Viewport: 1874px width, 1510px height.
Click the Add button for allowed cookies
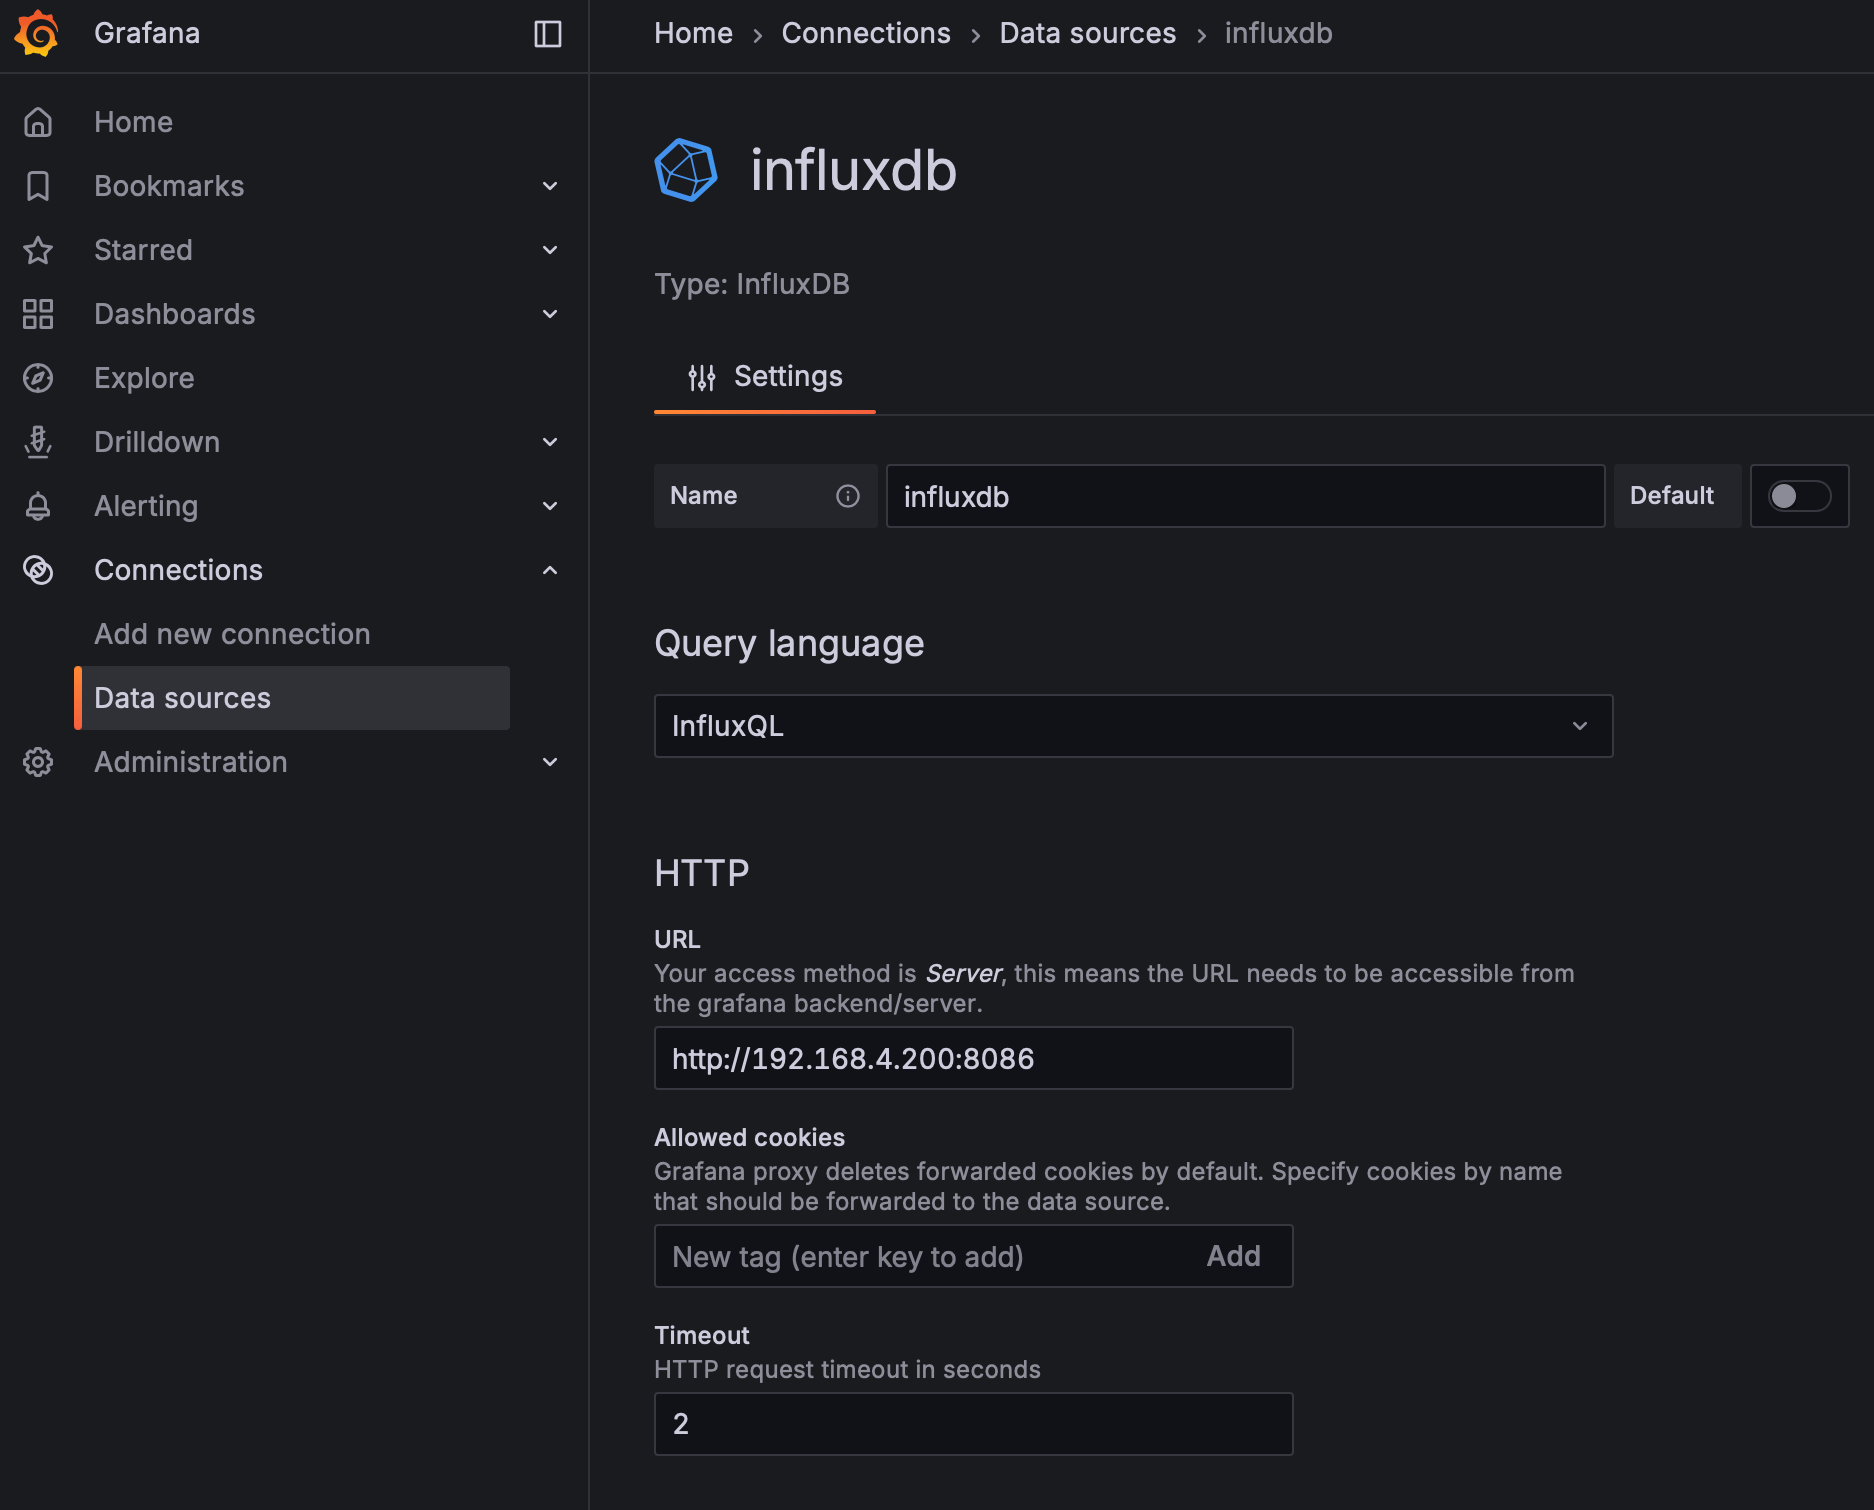(1233, 1256)
